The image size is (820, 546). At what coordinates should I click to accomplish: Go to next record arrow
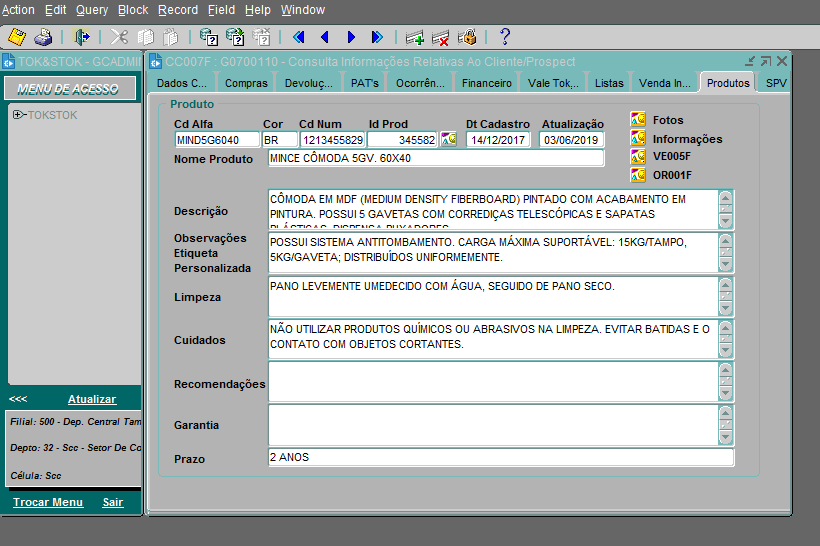pos(351,37)
